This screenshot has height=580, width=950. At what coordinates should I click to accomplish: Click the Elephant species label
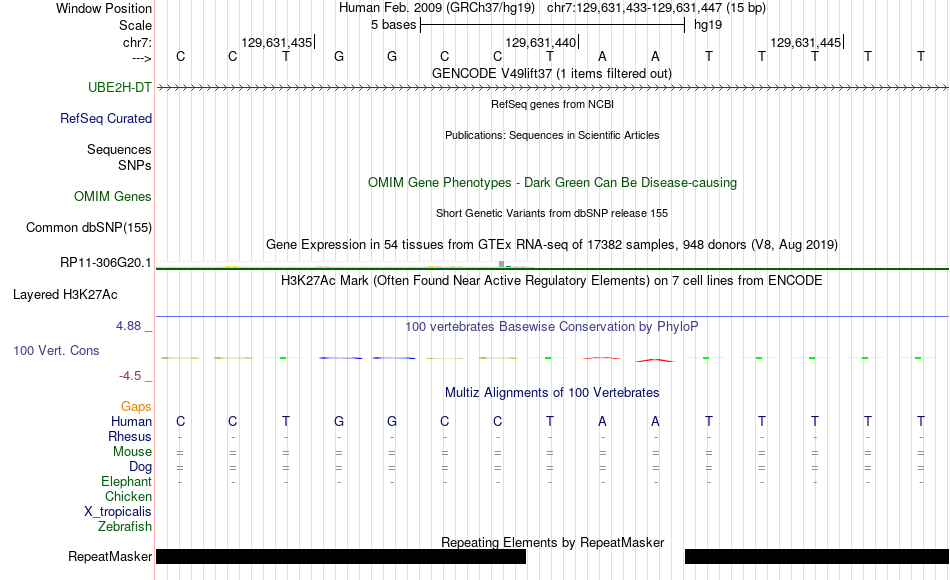(x=127, y=481)
